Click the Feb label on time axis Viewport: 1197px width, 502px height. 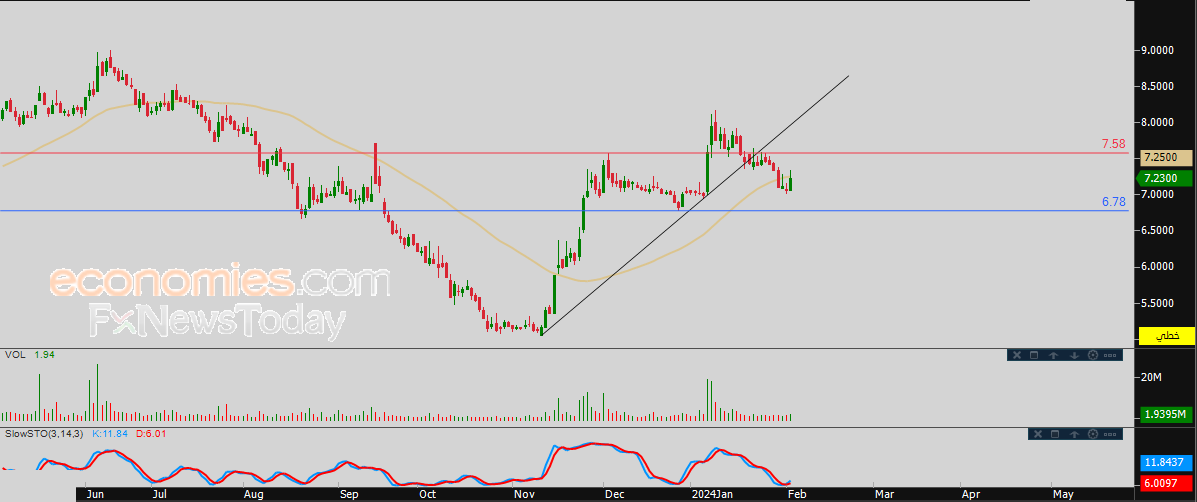click(795, 494)
